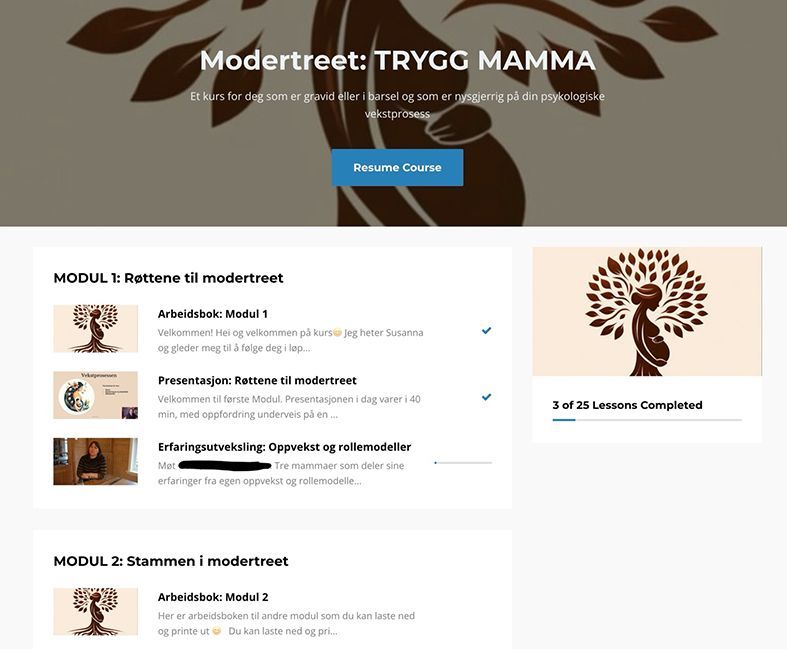Click the MODUL 2: Stammen i modertreet heading
Screen dimensions: 787x649
pos(171,561)
